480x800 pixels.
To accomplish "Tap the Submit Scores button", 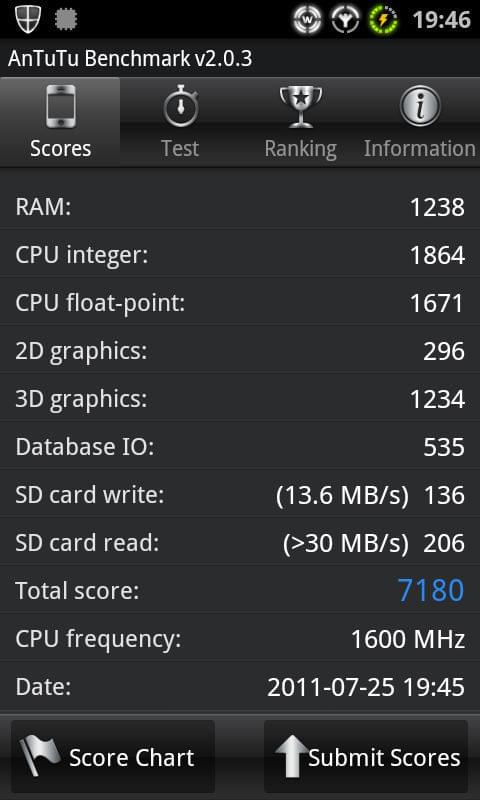I will [366, 756].
